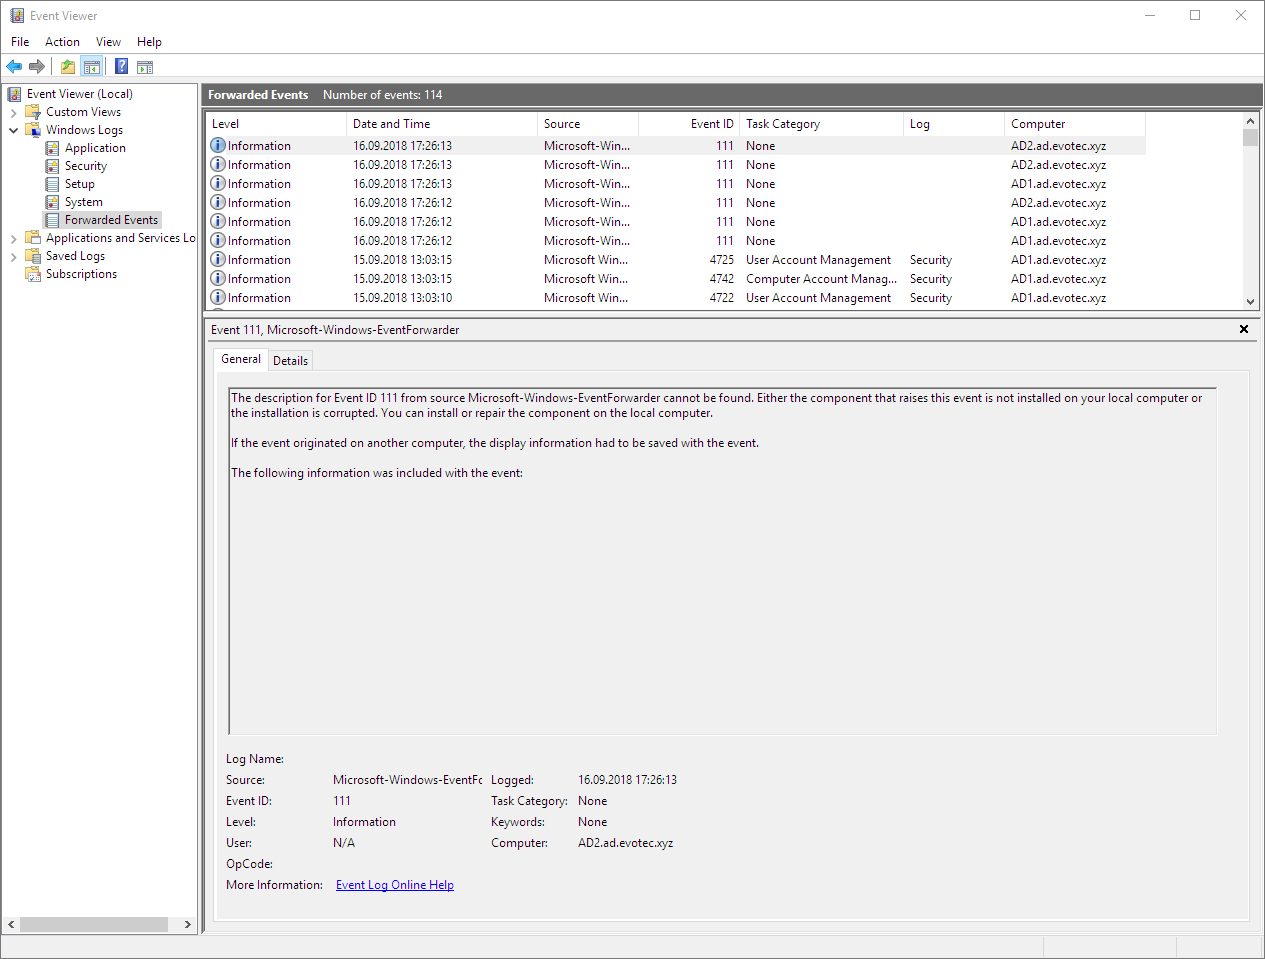Close the event preview pane
The width and height of the screenshot is (1265, 959).
(x=1244, y=329)
